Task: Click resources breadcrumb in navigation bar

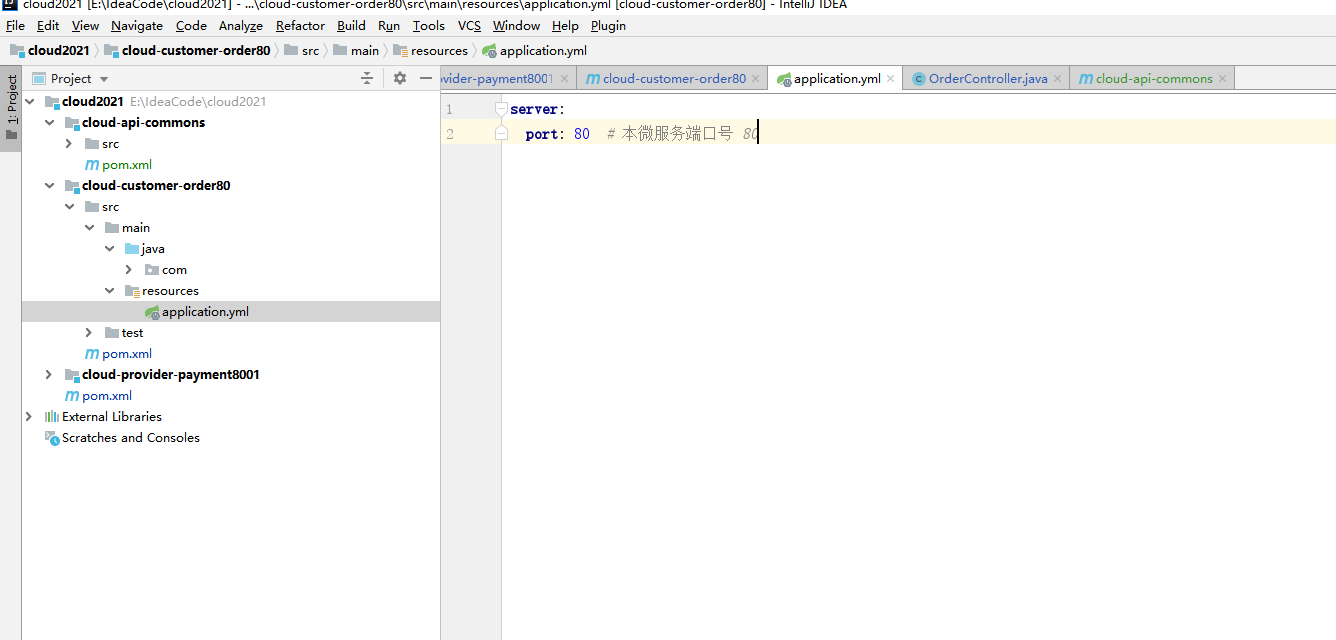Action: (430, 50)
